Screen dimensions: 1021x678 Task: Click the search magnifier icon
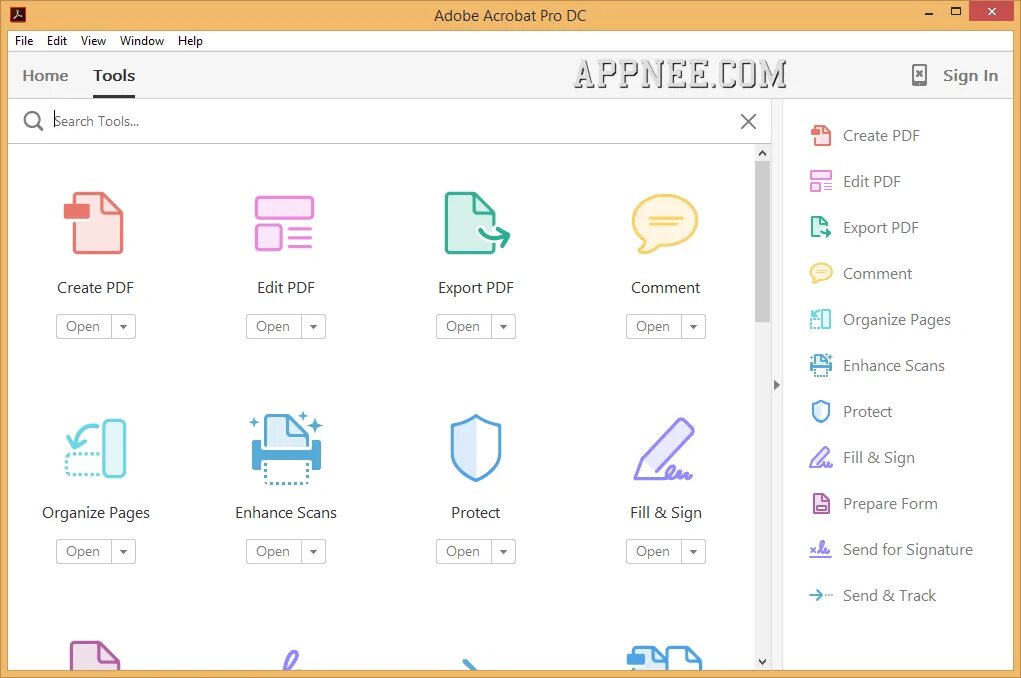pyautogui.click(x=33, y=120)
